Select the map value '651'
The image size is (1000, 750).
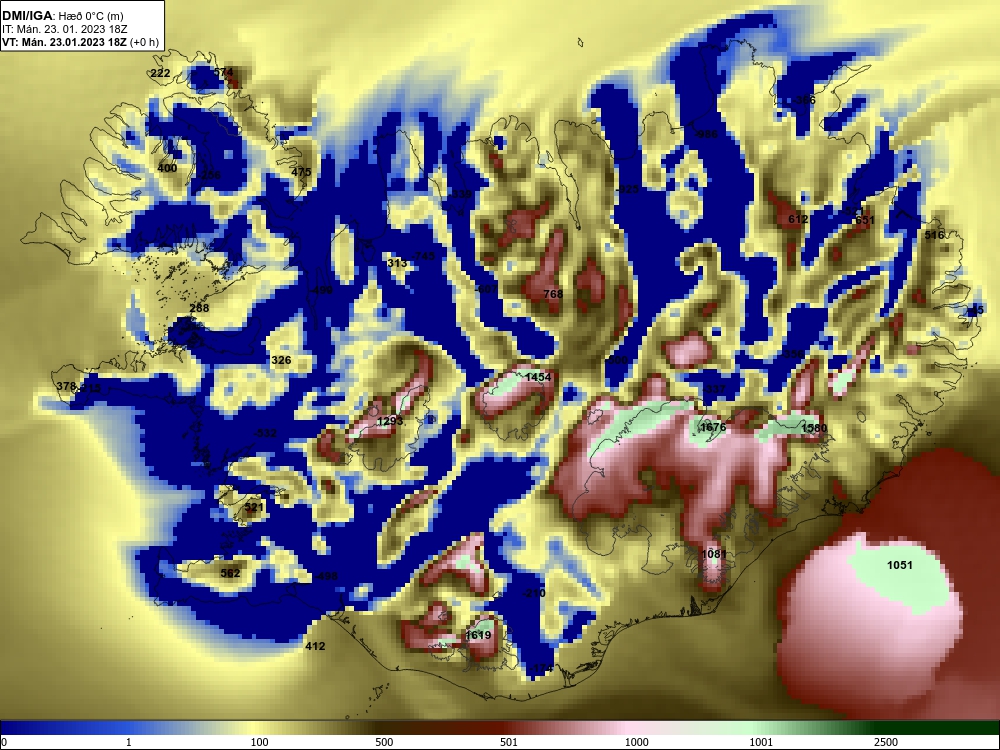[x=865, y=220]
